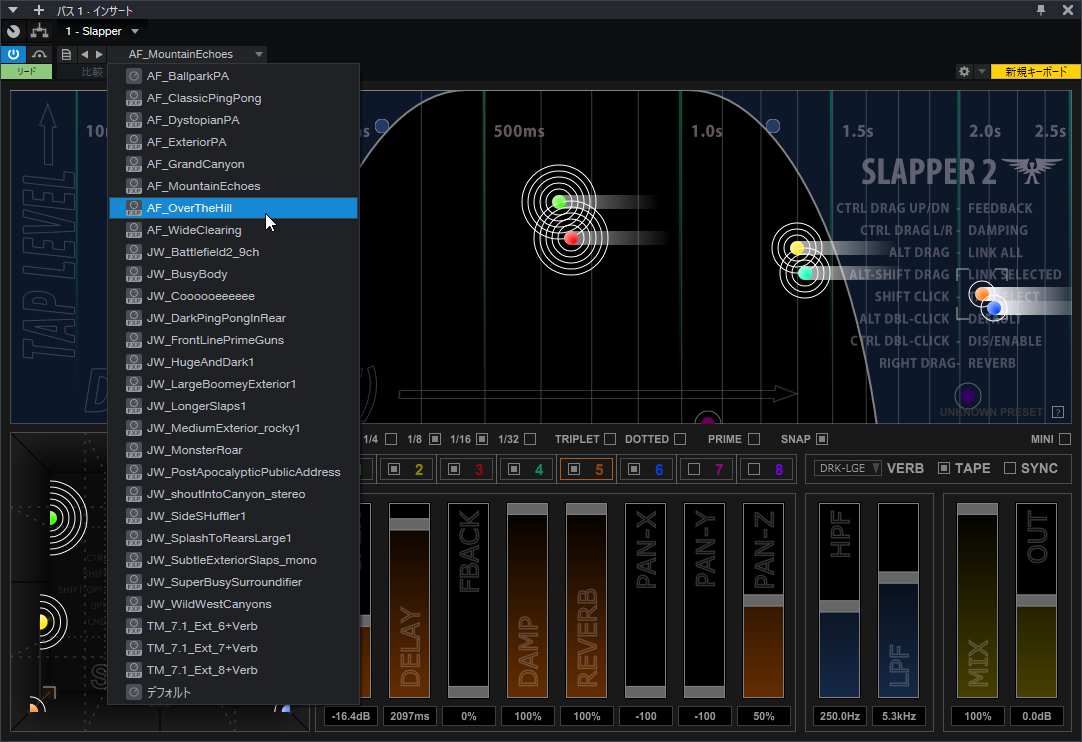Toggle the 1/8 note checkbox

click(435, 439)
